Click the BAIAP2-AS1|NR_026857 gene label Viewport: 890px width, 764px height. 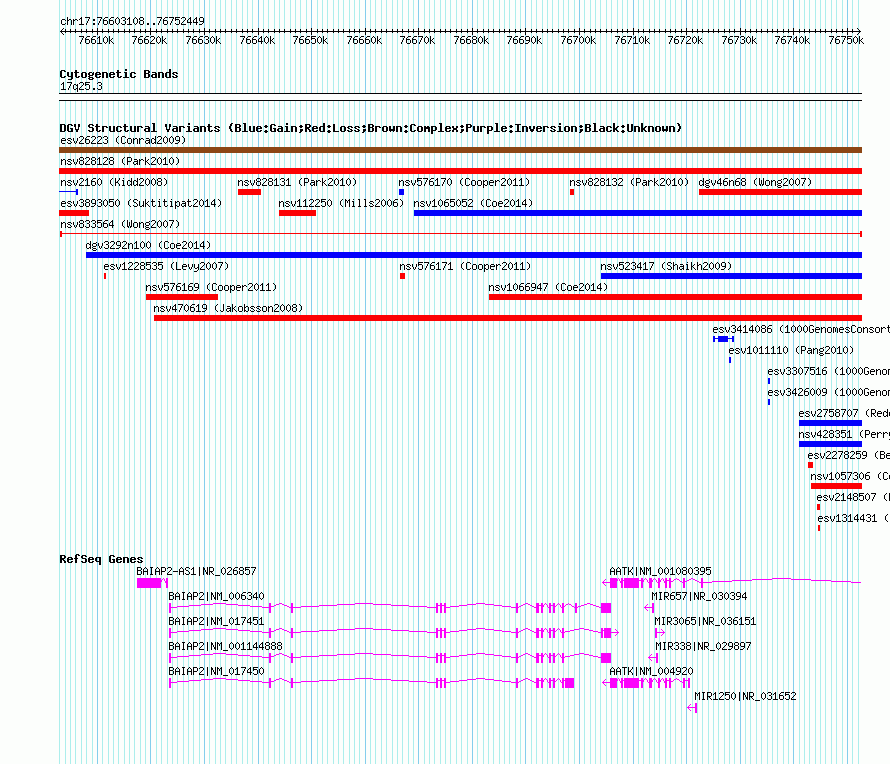pyautogui.click(x=196, y=571)
